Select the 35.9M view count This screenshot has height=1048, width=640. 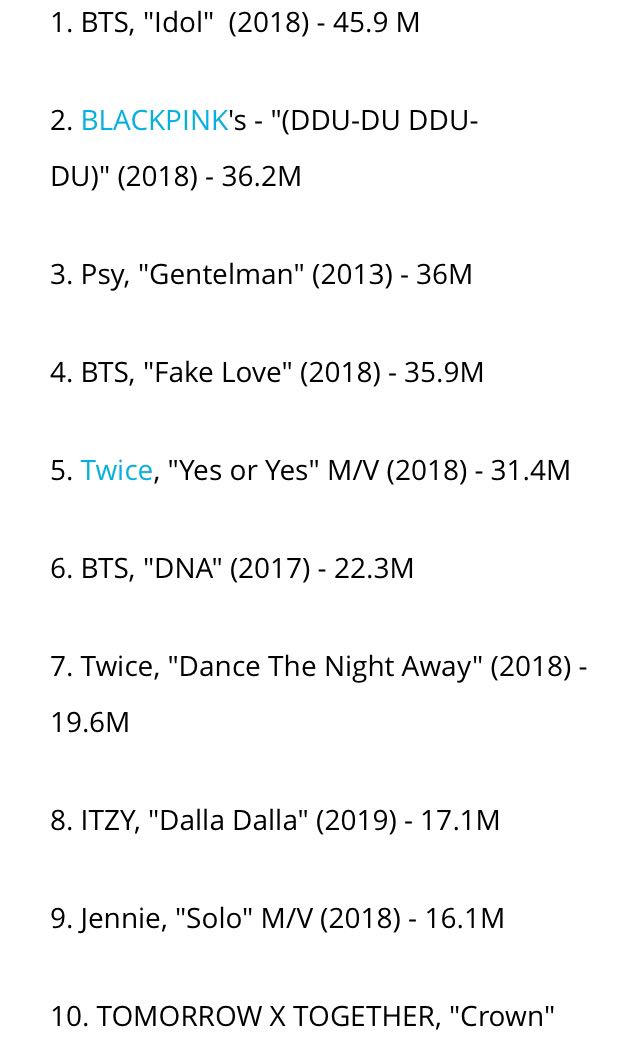tap(443, 372)
